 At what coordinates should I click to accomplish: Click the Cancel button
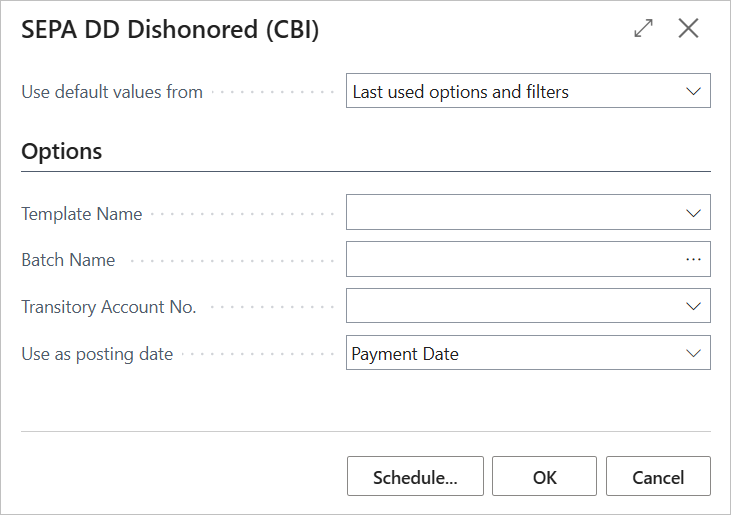point(658,477)
